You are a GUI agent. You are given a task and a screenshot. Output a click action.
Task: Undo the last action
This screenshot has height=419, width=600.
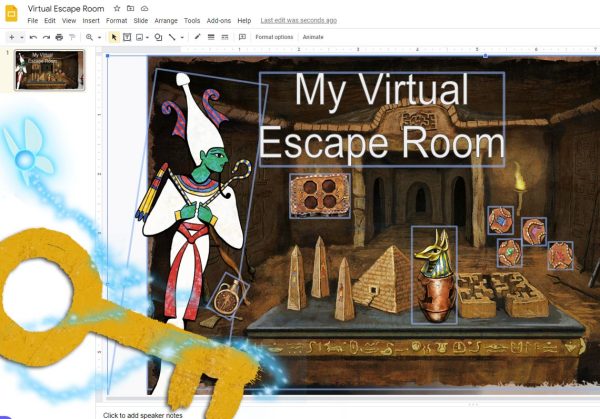point(33,37)
